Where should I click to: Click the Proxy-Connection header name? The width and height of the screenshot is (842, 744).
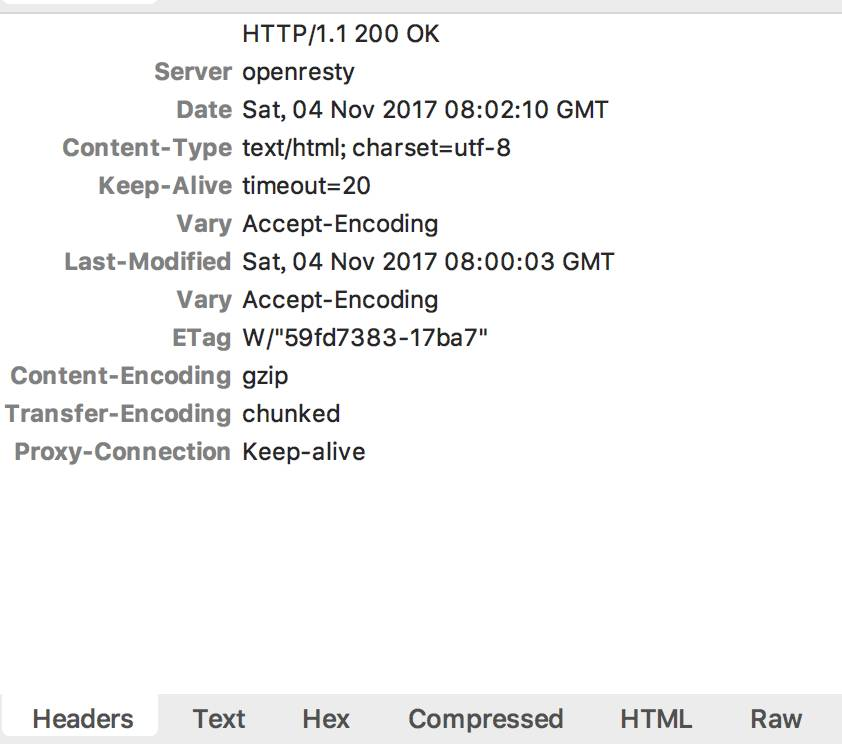123,452
